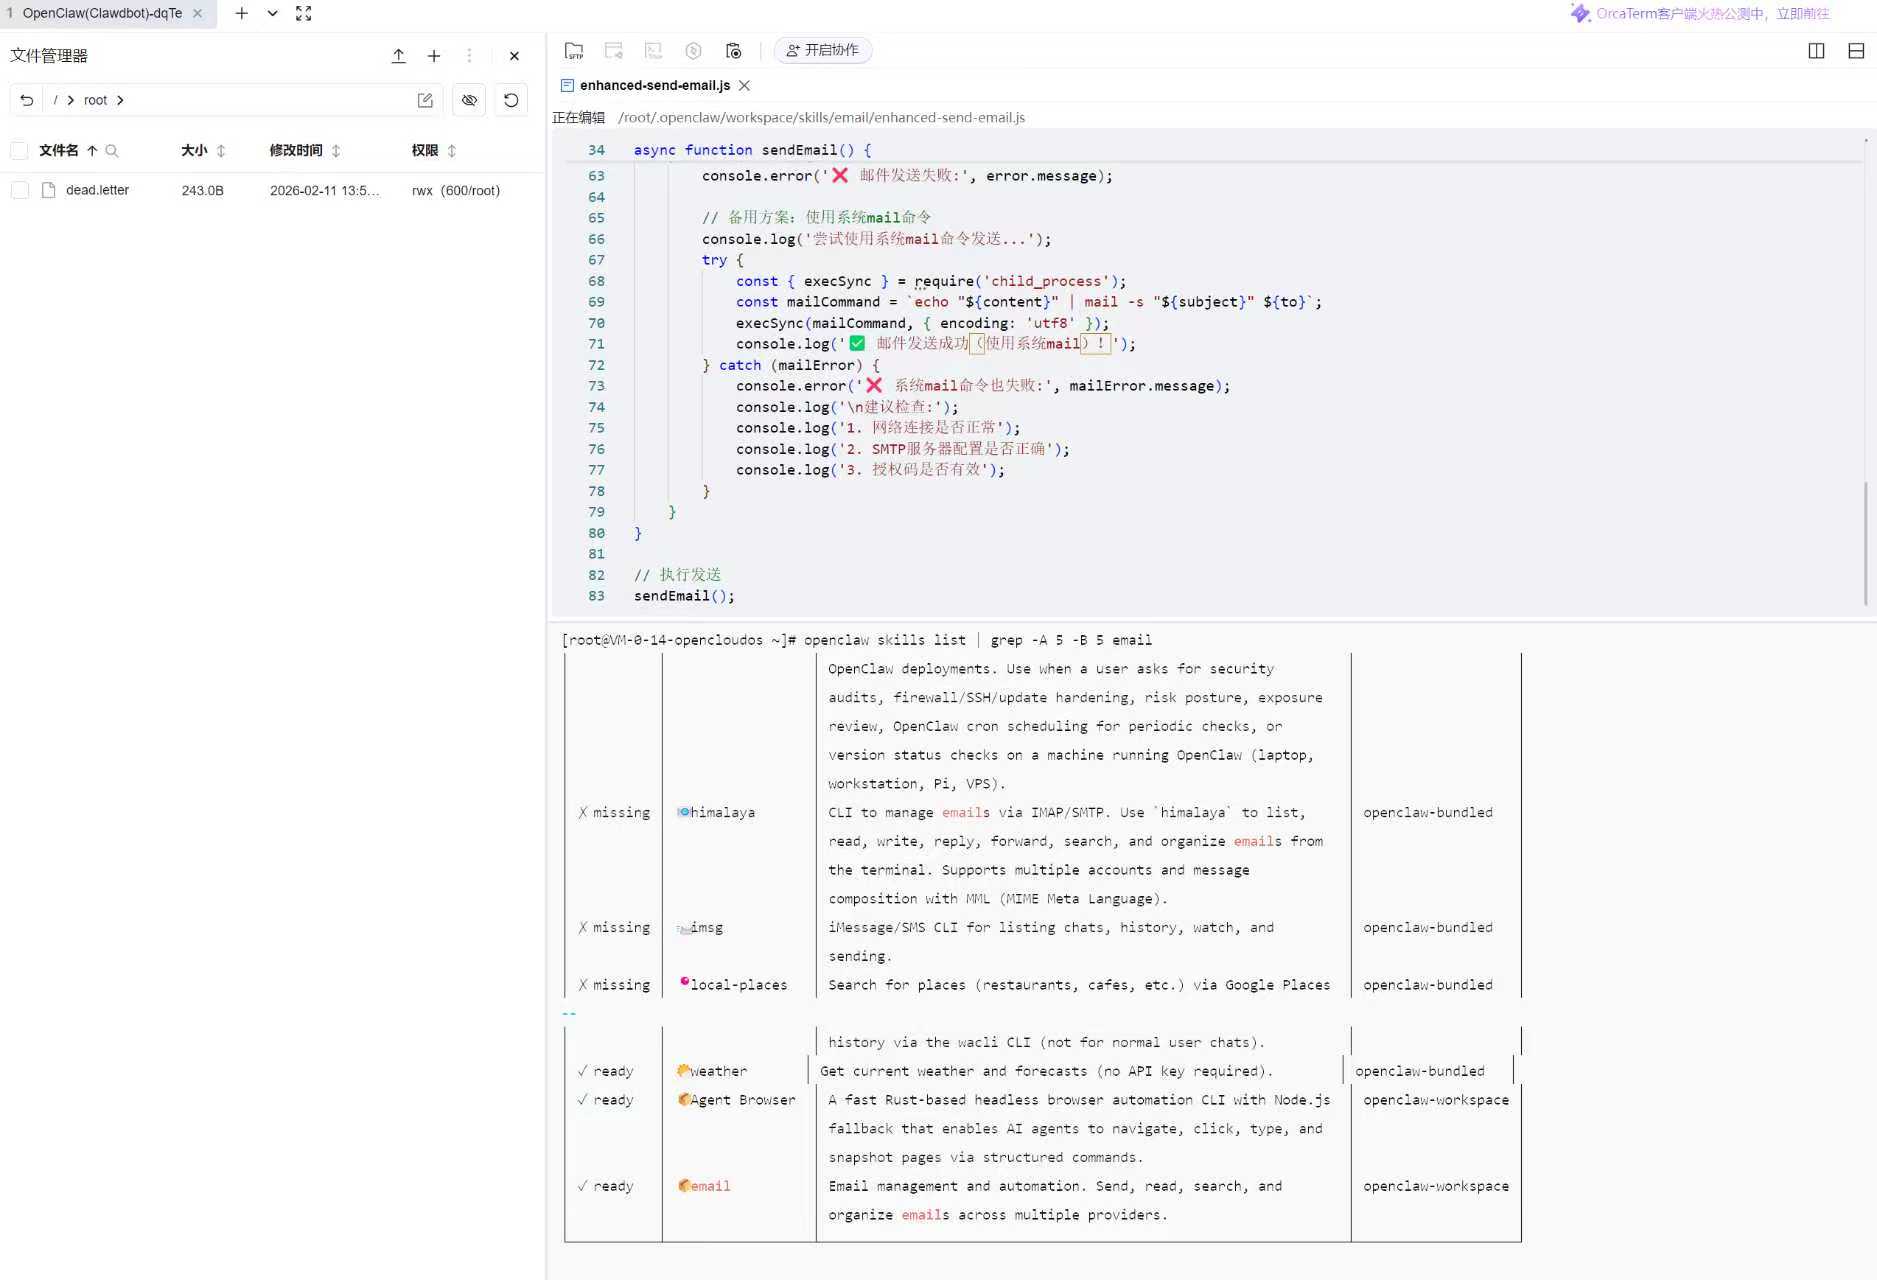This screenshot has width=1877, height=1280.
Task: Upload a file in the file manager
Action: (398, 56)
